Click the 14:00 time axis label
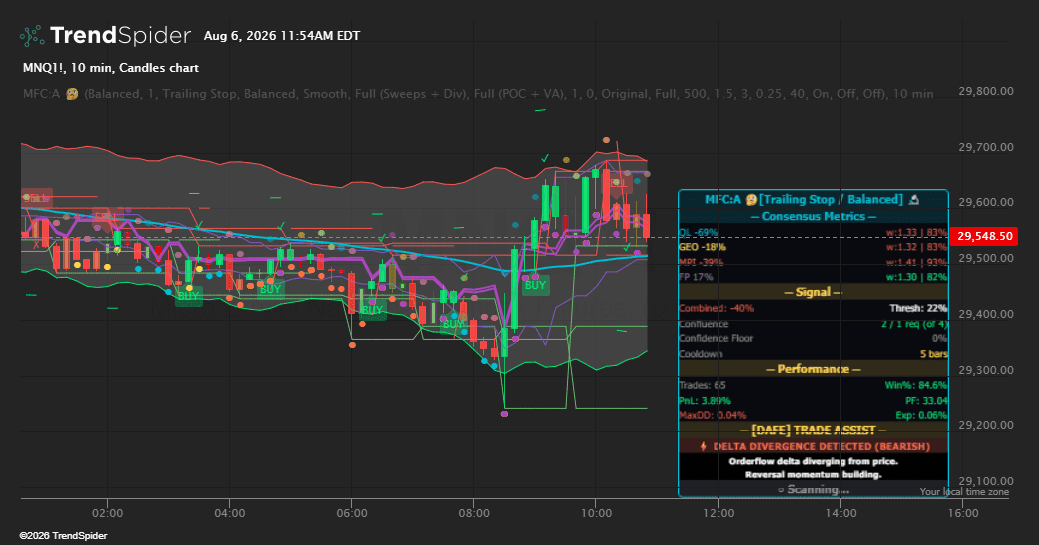Screen dimensions: 1039x545 [x=841, y=513]
